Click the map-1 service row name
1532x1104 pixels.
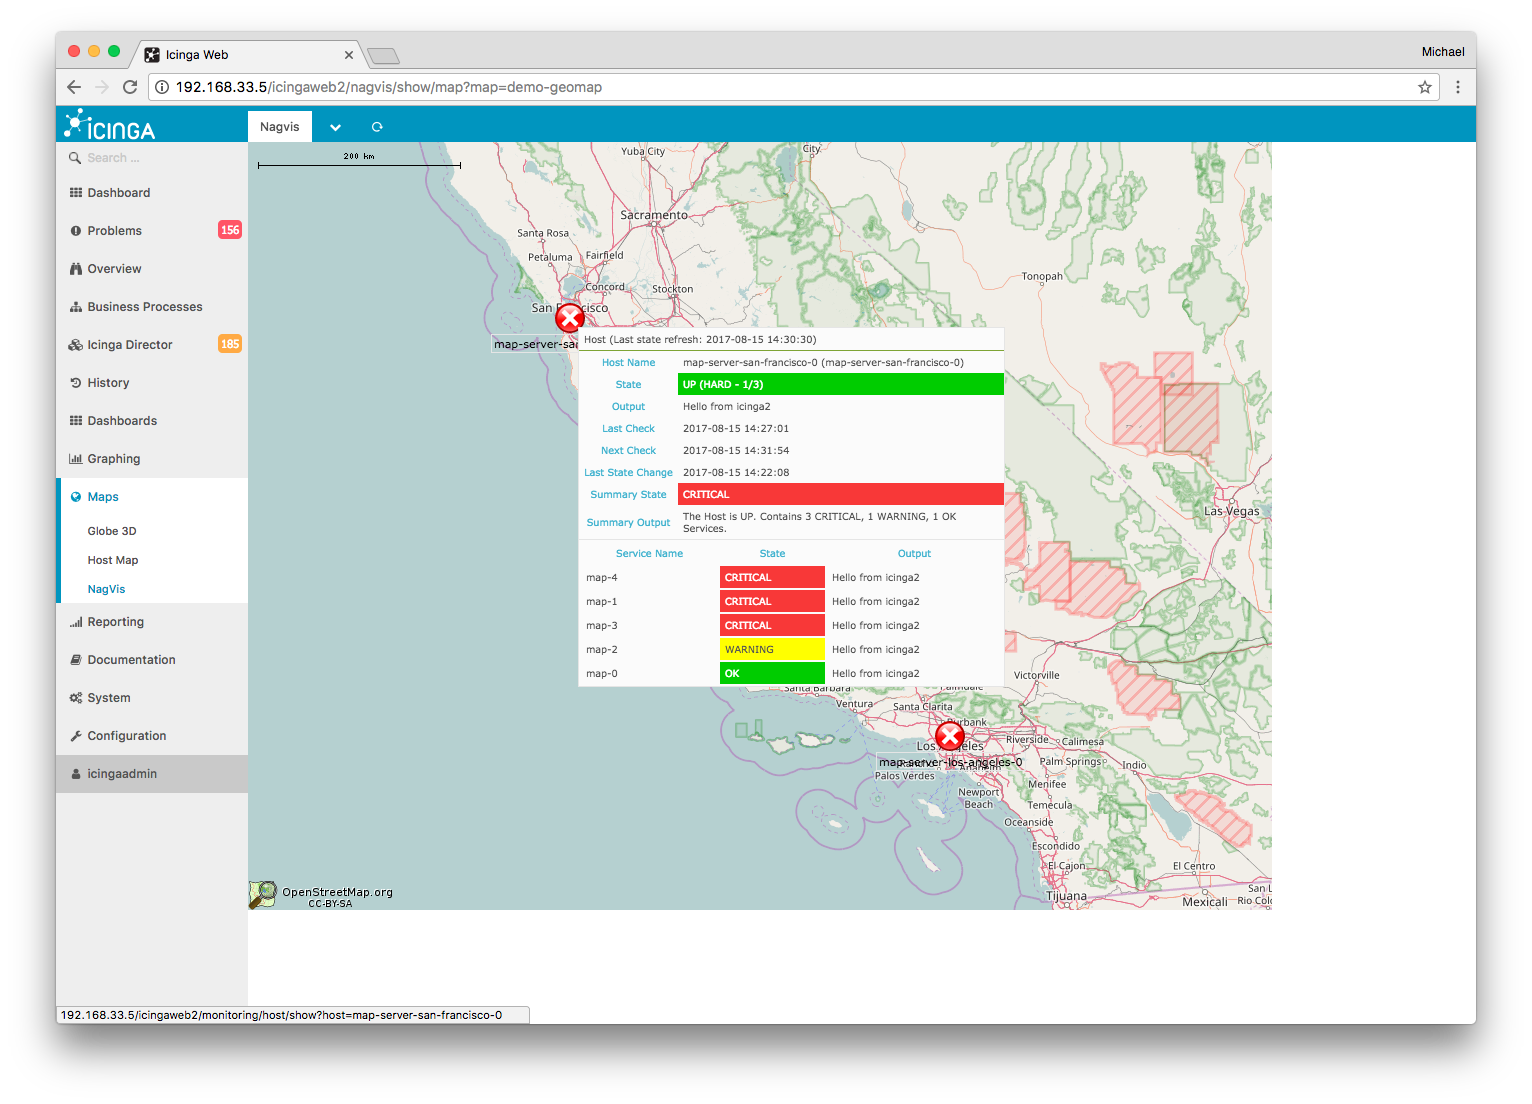602,601
